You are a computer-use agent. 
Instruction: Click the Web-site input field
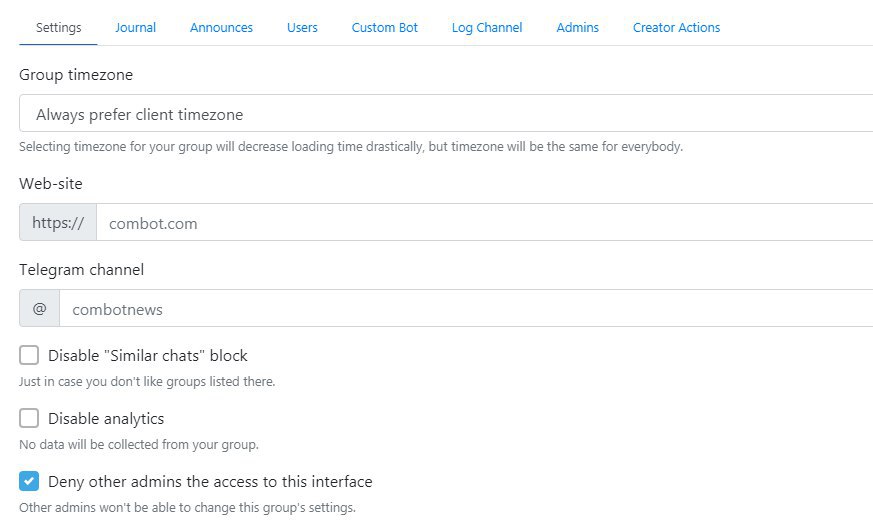coord(485,223)
